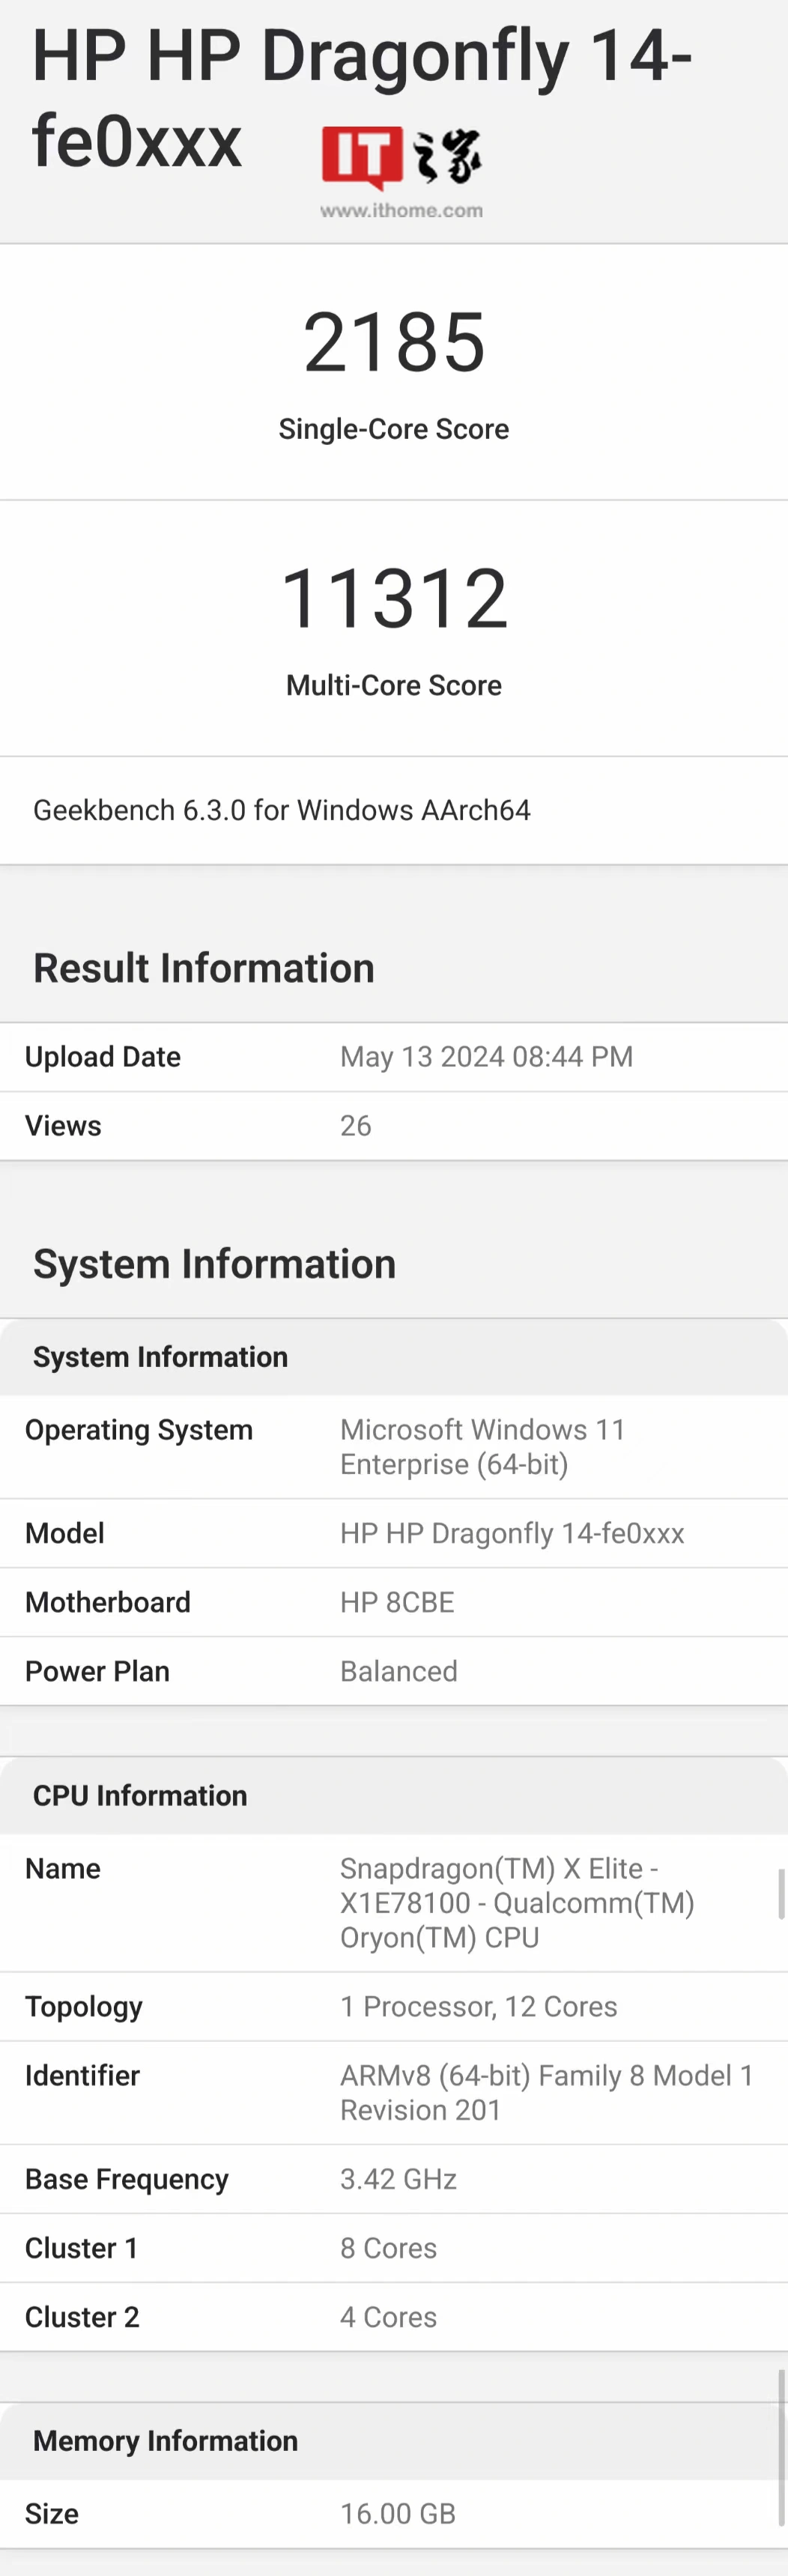Click the HP Dragonfly 14-fe0xxx page title
Screen dimensions: 788x2576
(361, 97)
